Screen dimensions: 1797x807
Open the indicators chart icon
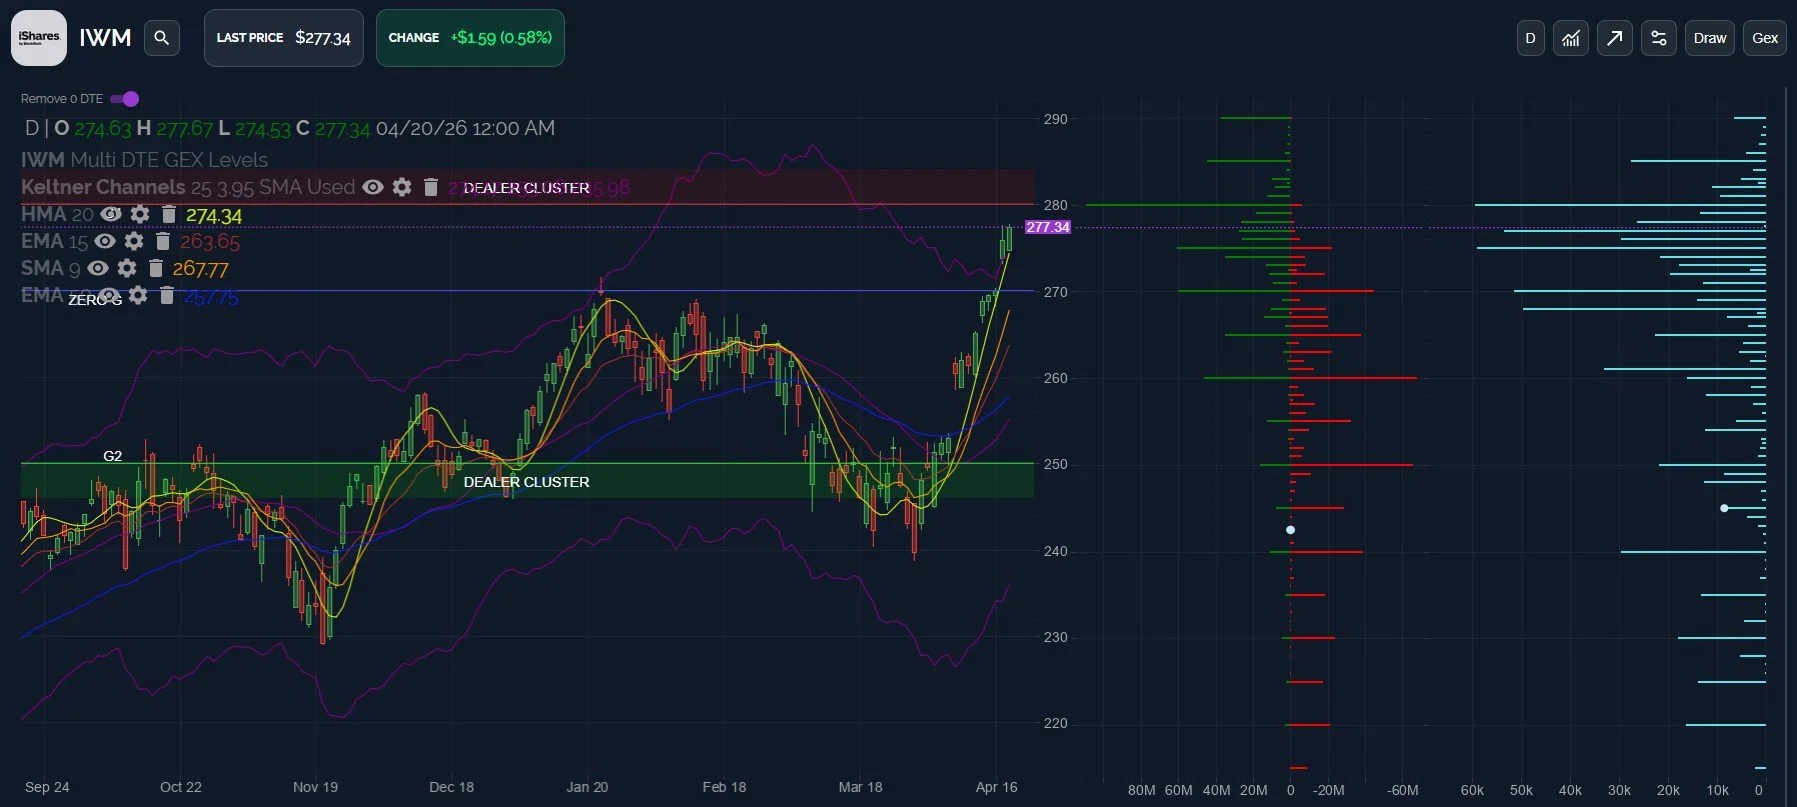1571,38
